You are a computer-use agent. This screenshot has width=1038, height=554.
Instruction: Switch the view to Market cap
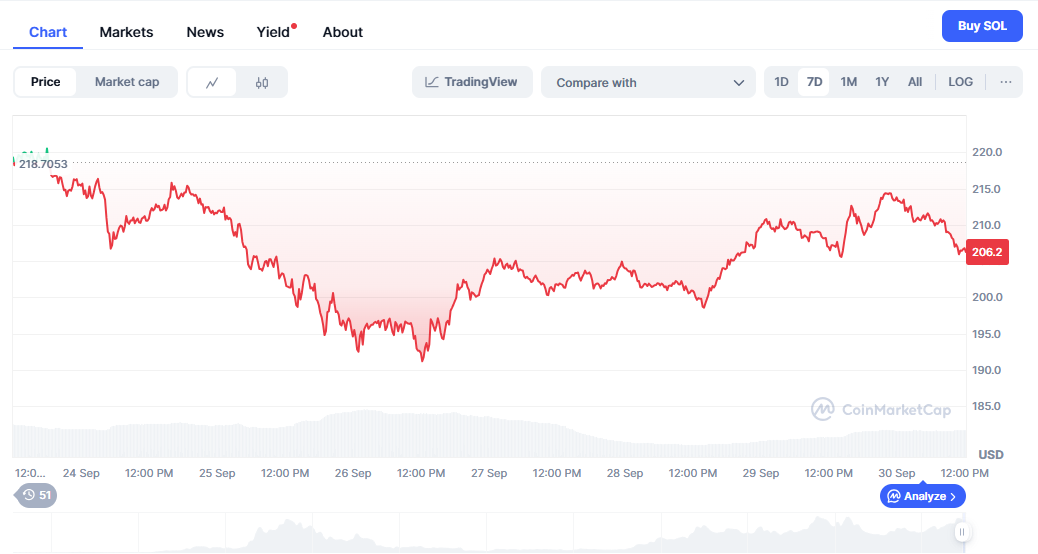coord(127,82)
